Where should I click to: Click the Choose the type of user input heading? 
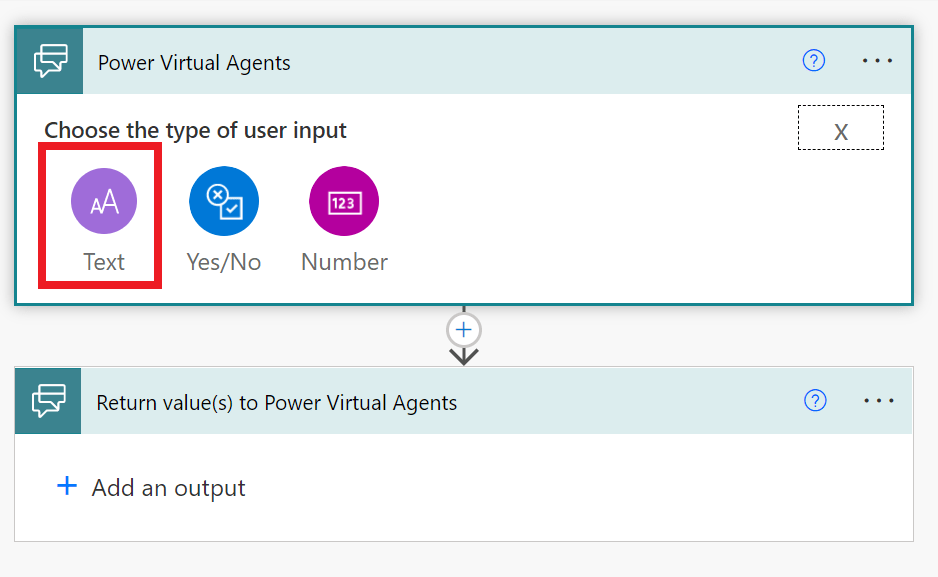point(195,130)
